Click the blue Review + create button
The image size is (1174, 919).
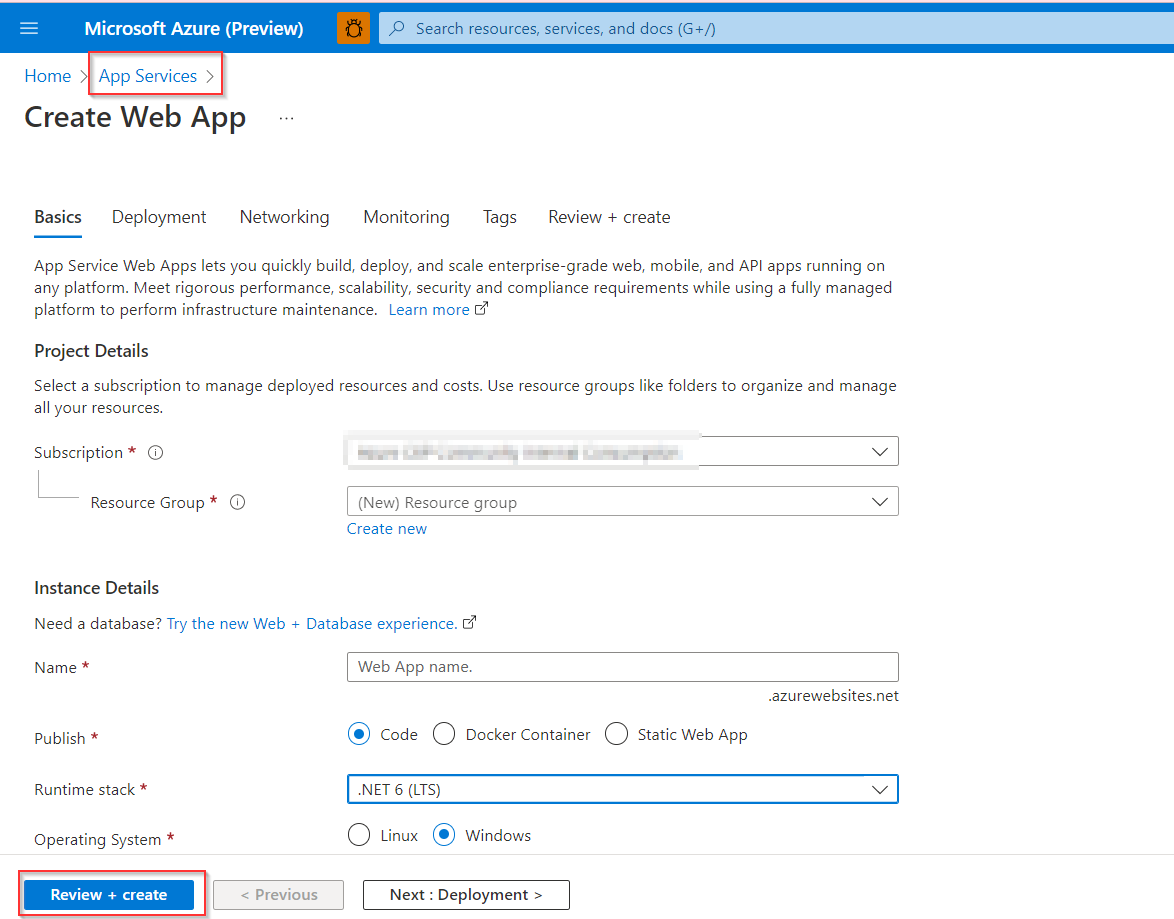click(109, 894)
